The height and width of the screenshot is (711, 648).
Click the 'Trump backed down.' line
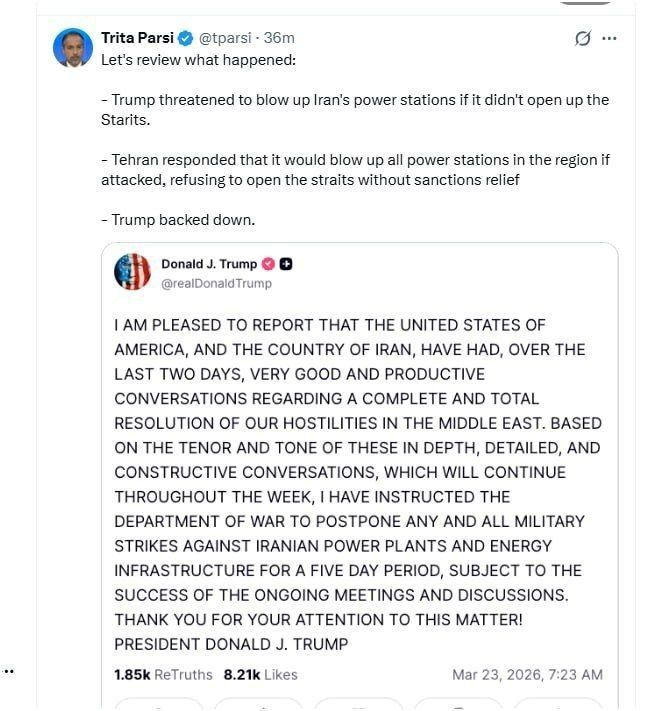178,219
